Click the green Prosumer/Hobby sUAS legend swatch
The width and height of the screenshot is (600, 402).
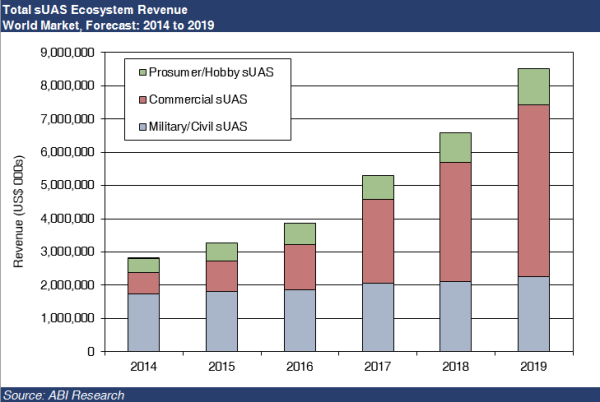point(143,72)
